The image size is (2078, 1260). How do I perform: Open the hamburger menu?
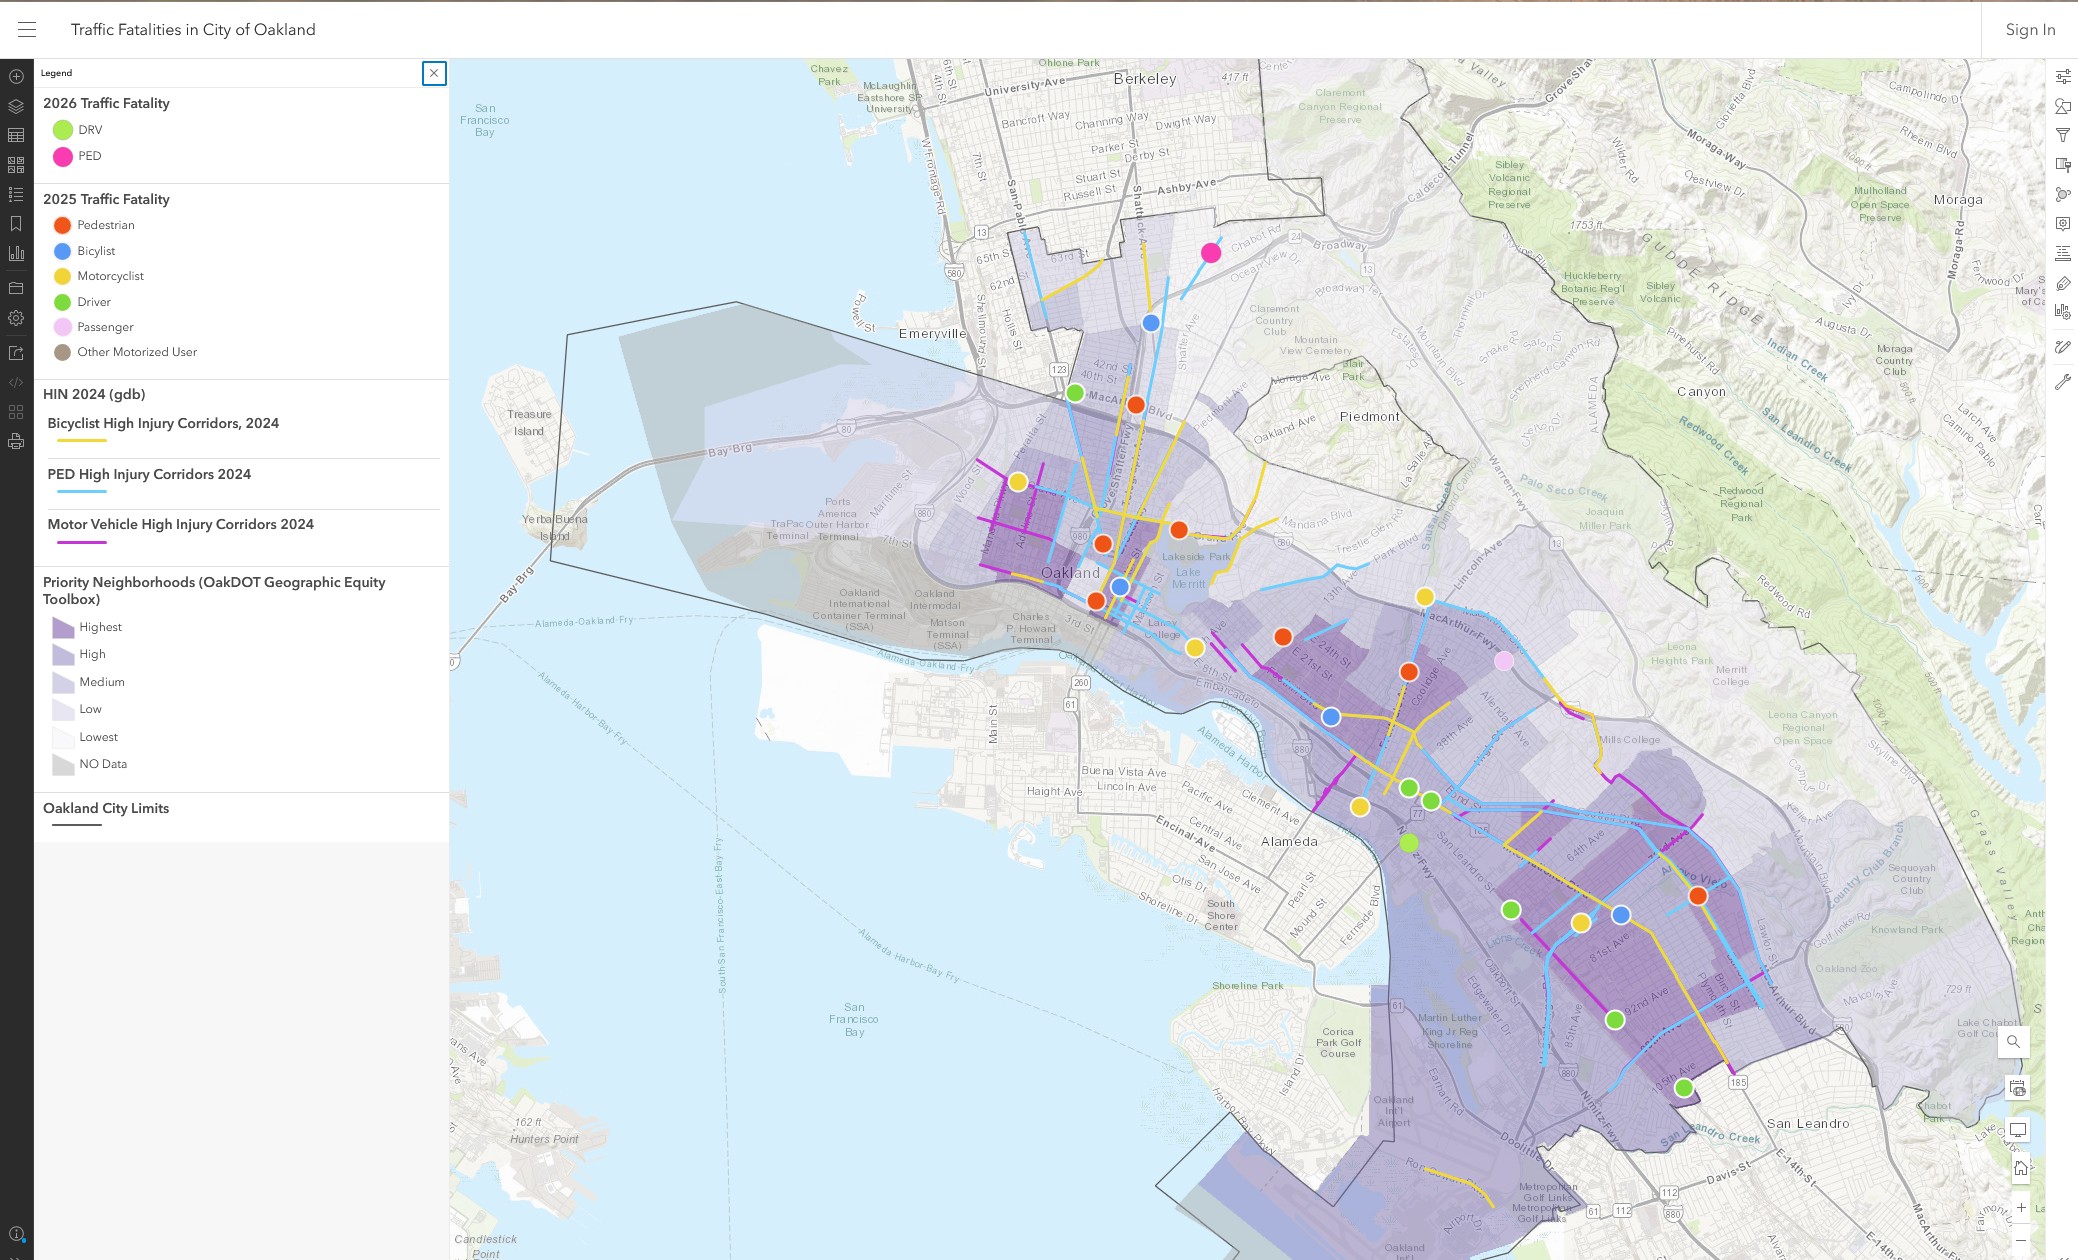tap(27, 30)
